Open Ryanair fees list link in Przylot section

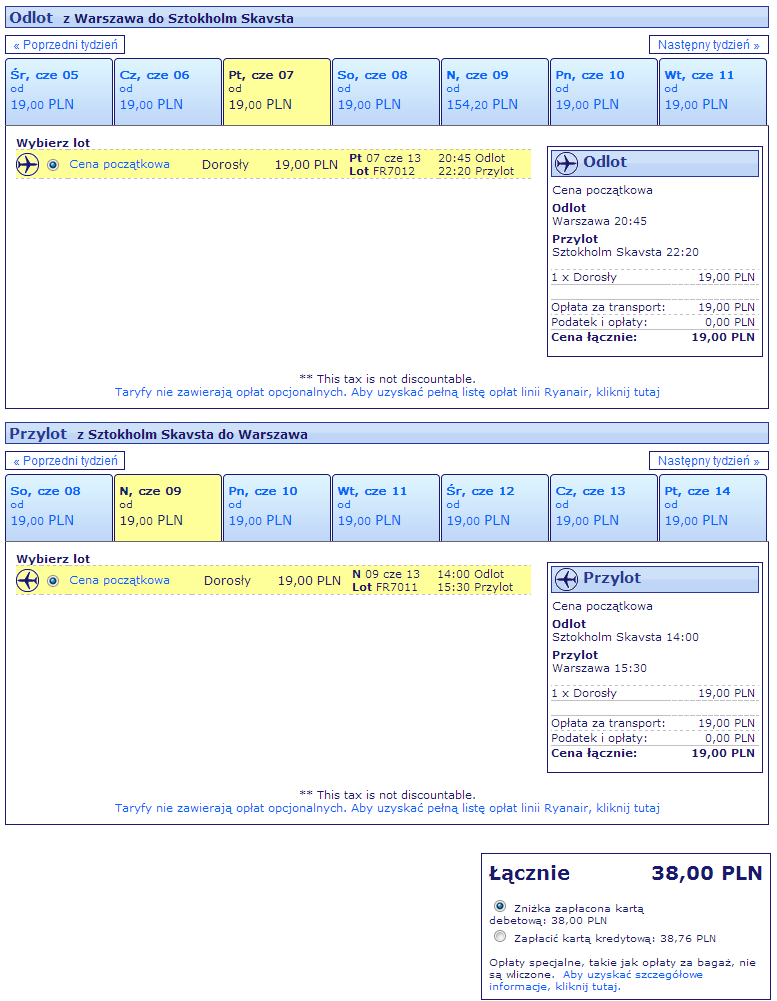(387, 809)
